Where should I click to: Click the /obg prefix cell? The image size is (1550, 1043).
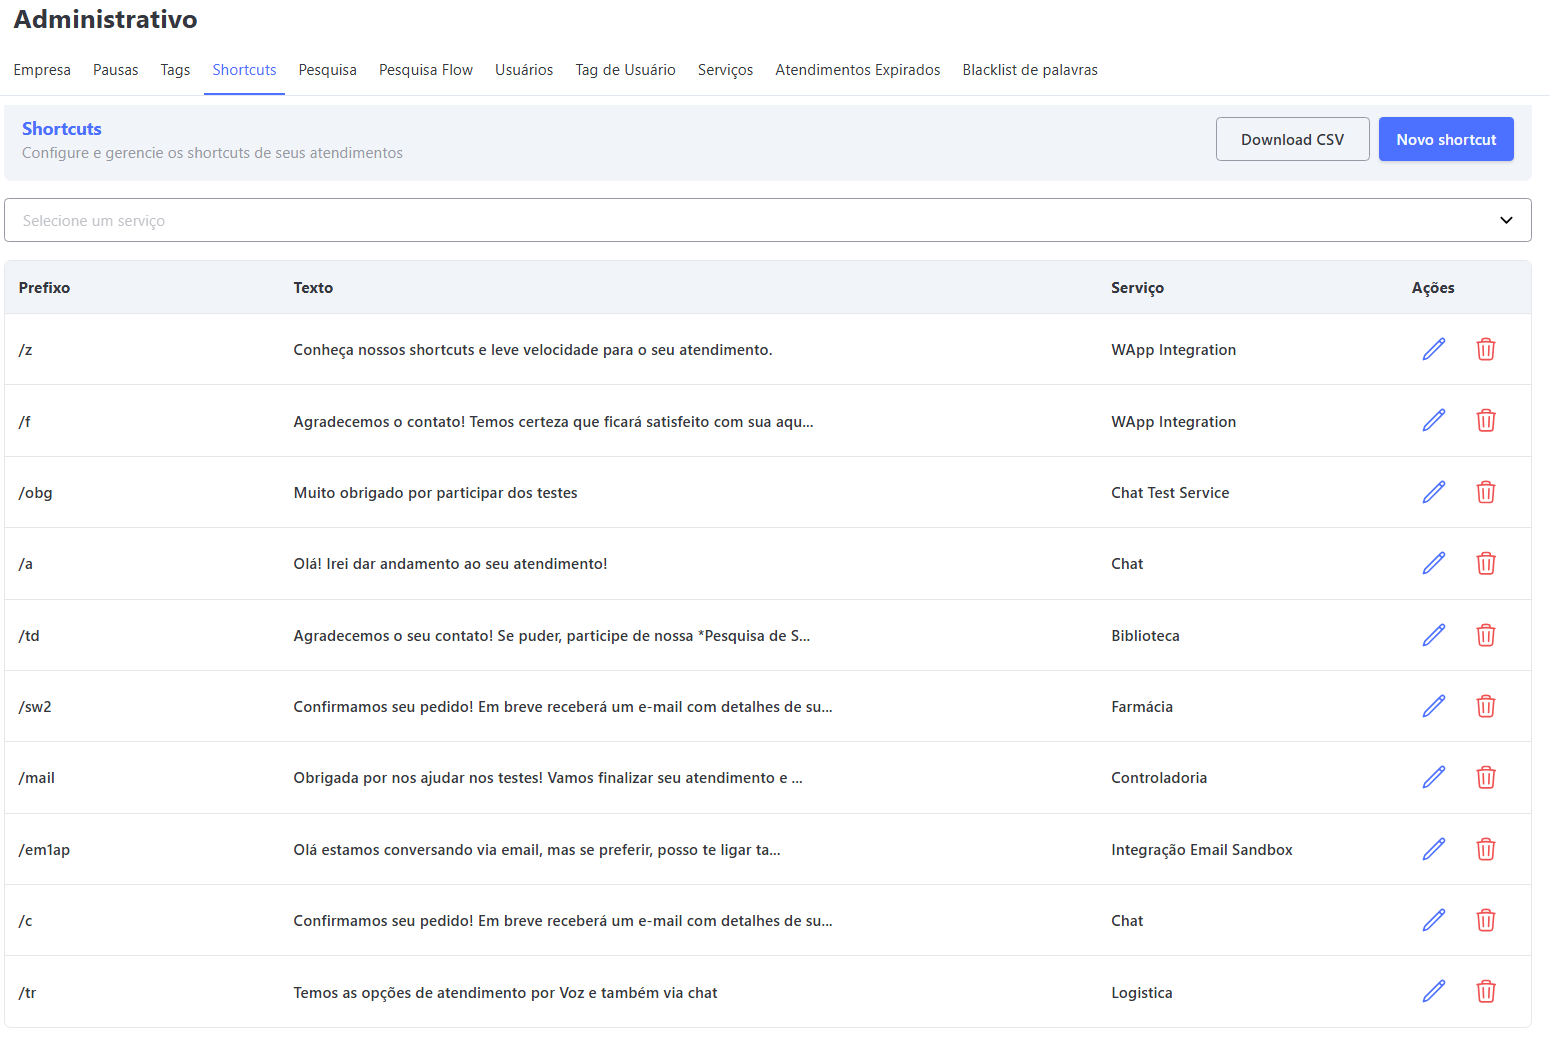pyautogui.click(x=36, y=493)
